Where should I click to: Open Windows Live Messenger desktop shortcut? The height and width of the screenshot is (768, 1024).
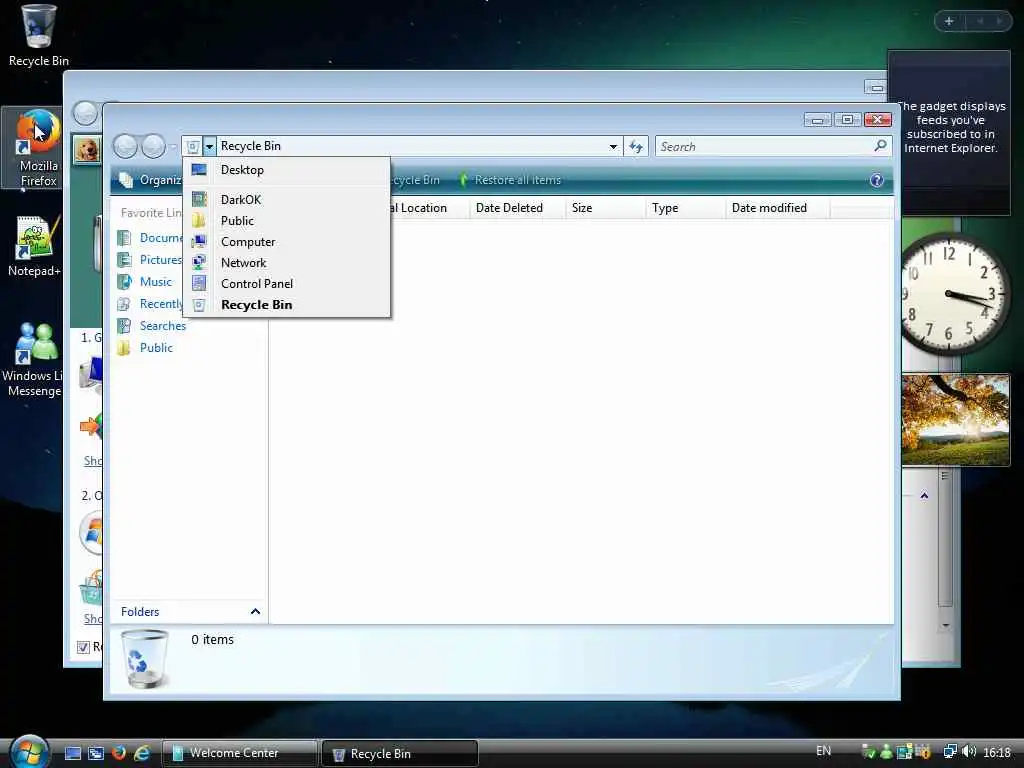point(34,359)
